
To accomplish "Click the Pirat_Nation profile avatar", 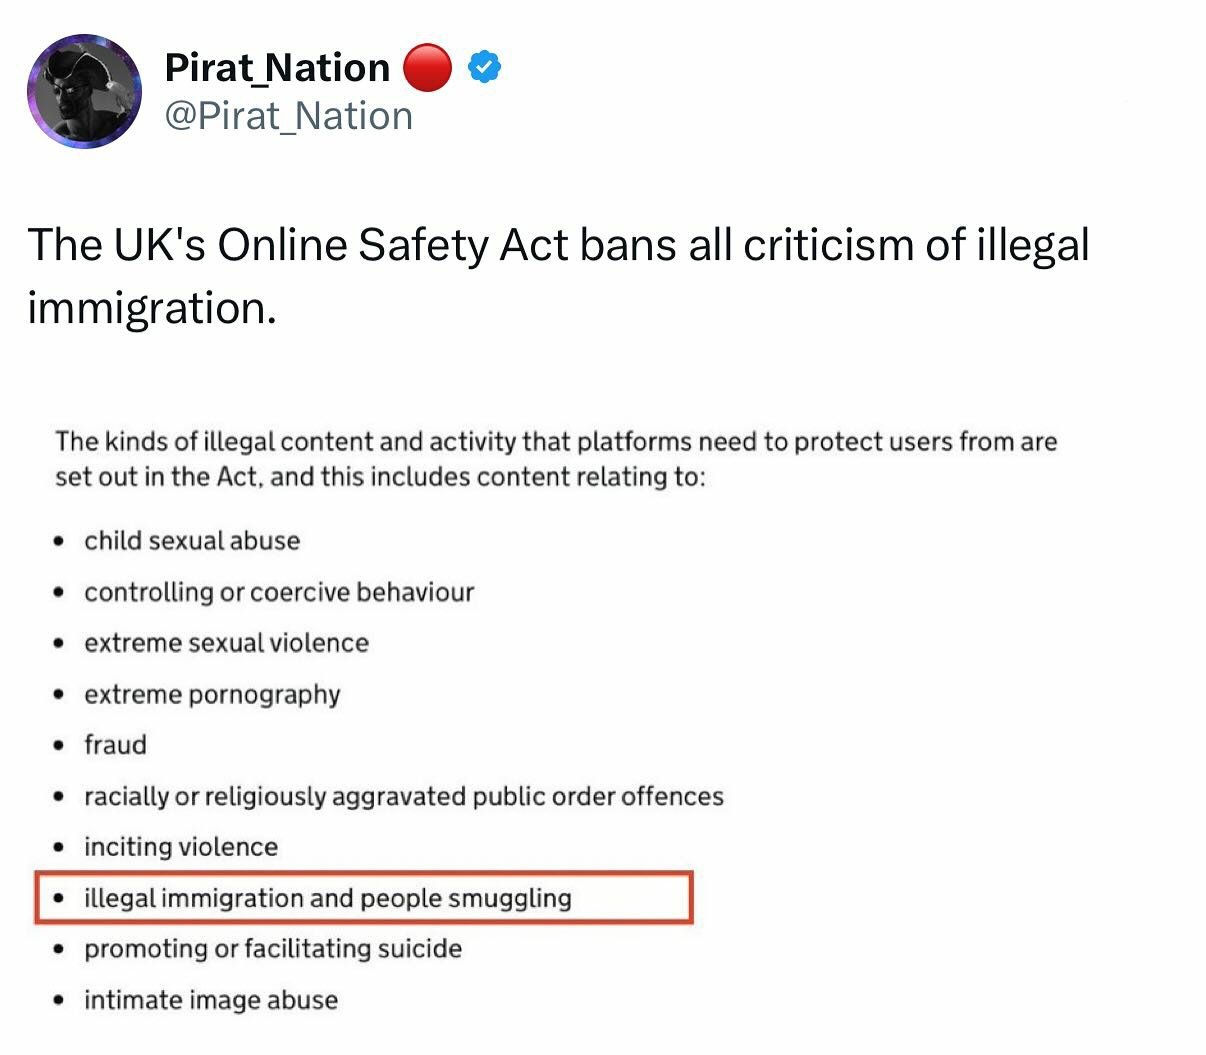I will tap(84, 91).
